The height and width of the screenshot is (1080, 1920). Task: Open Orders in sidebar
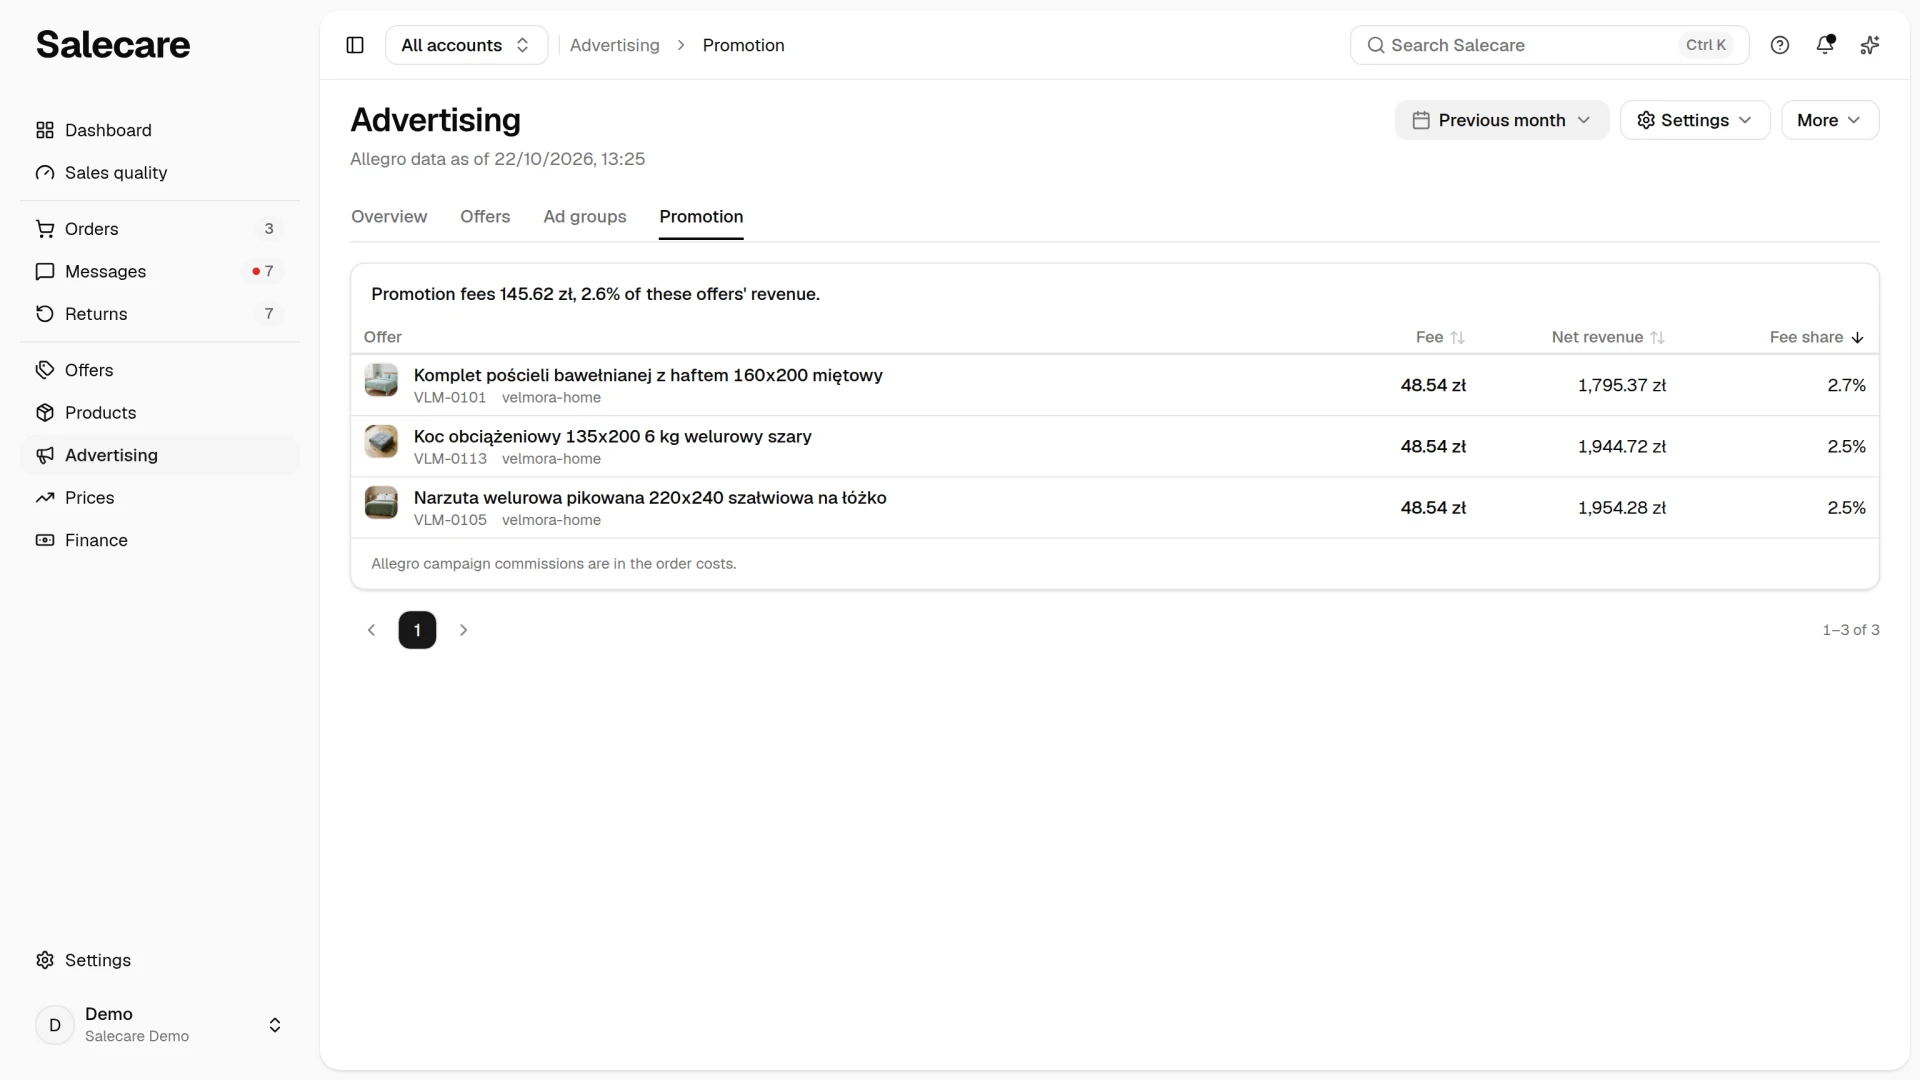point(160,229)
